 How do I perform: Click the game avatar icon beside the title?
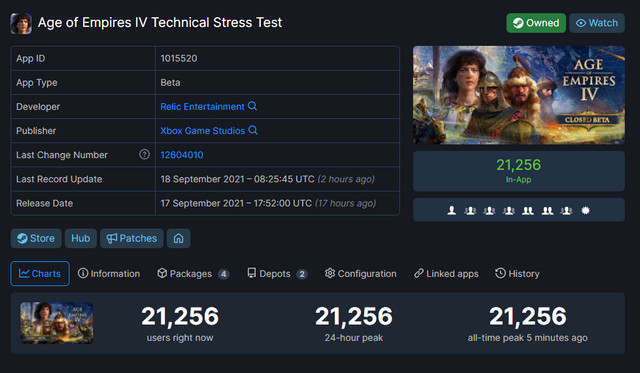point(21,23)
